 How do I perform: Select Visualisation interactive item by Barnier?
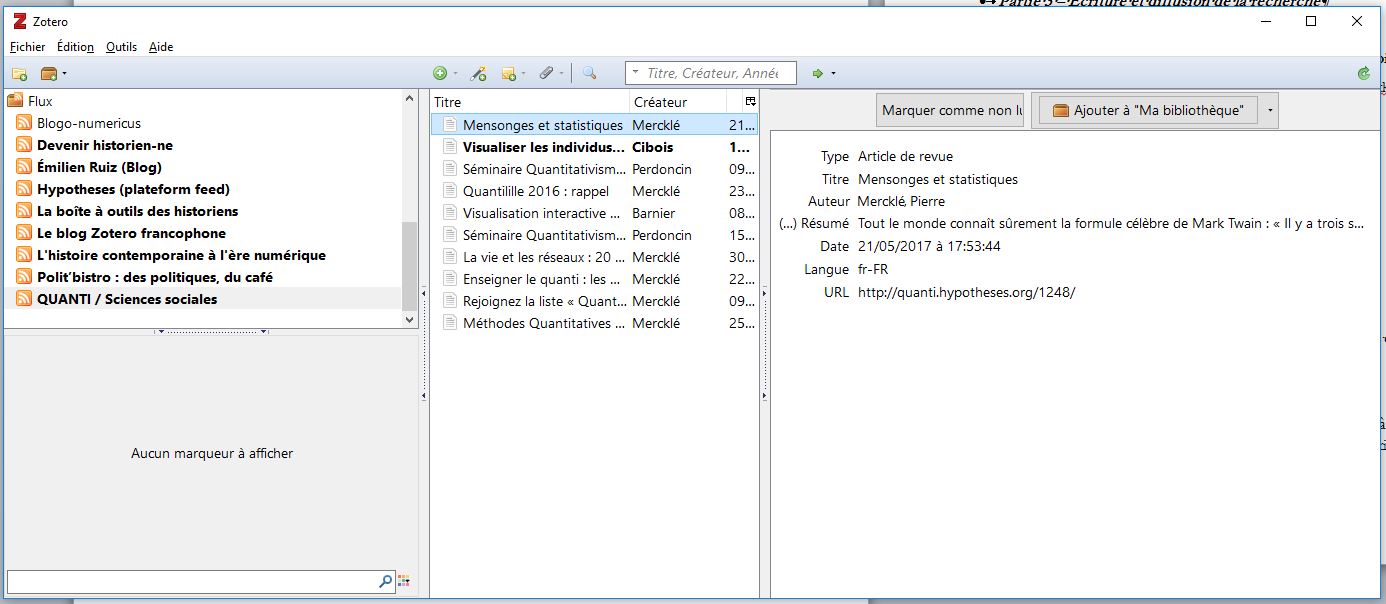pyautogui.click(x=594, y=213)
